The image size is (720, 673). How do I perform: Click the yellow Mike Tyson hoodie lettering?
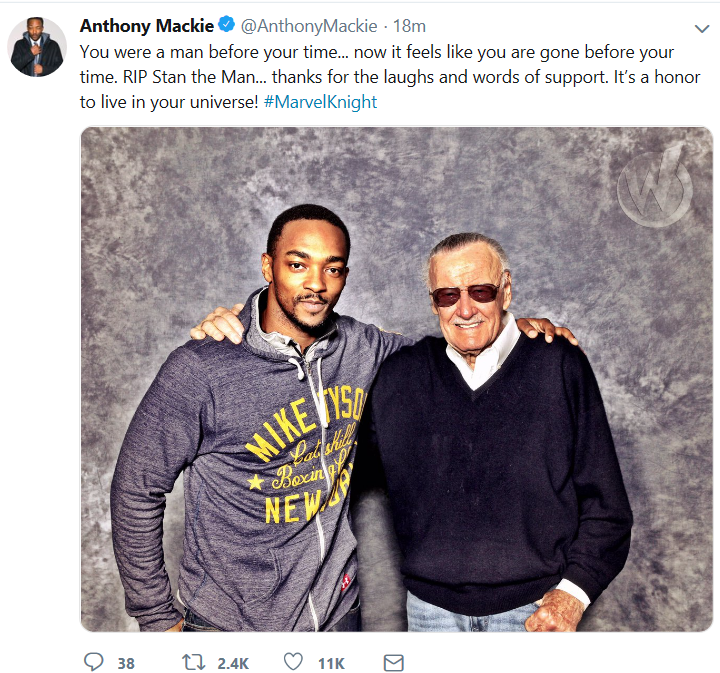click(305, 457)
